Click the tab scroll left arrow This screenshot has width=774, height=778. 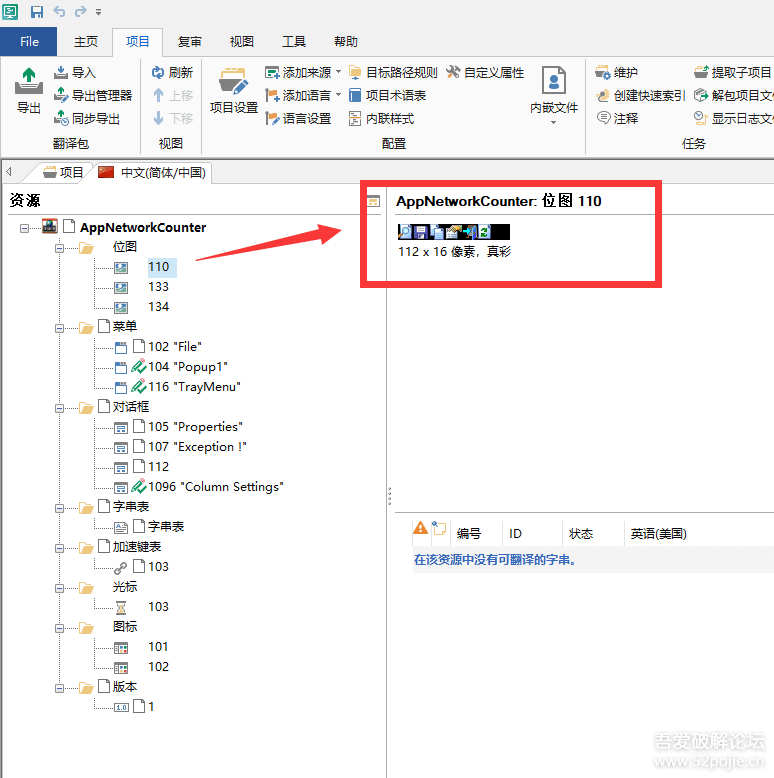click(9, 172)
